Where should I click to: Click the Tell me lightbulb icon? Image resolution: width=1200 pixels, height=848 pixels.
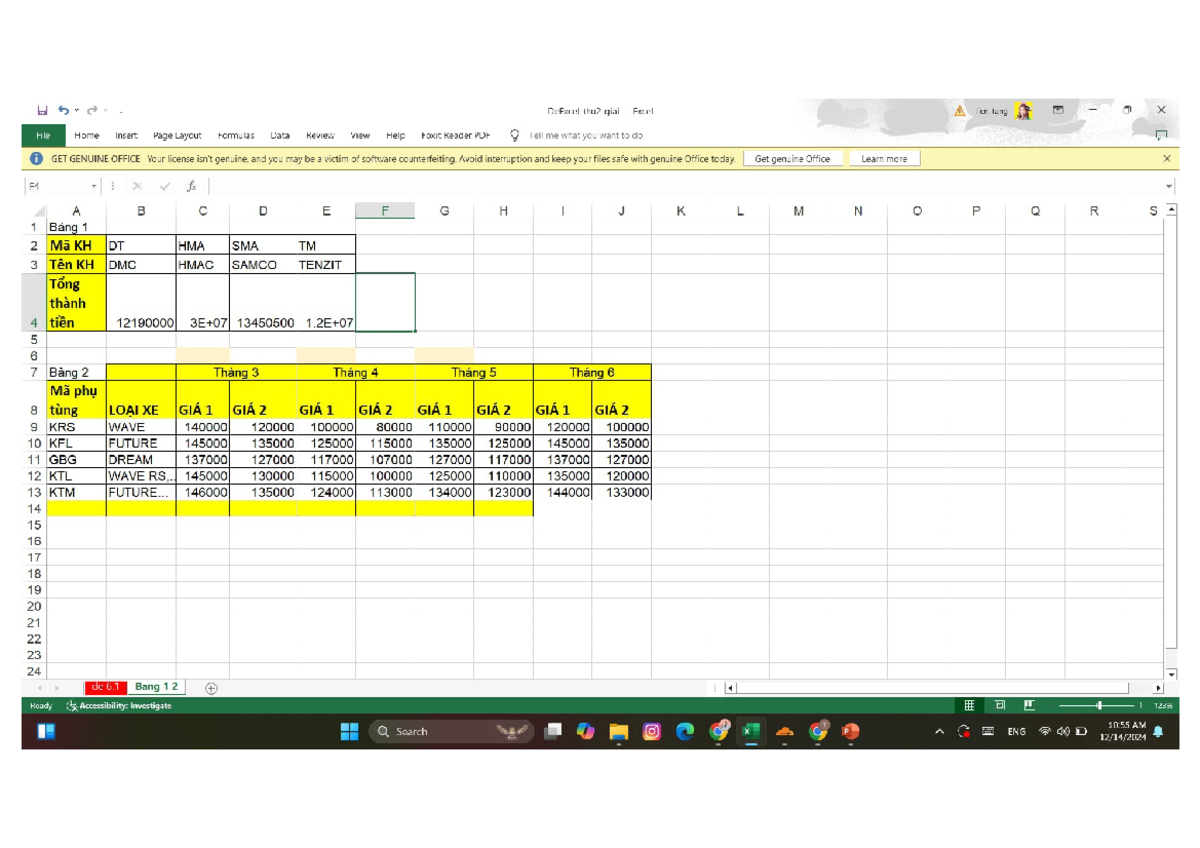click(x=515, y=135)
